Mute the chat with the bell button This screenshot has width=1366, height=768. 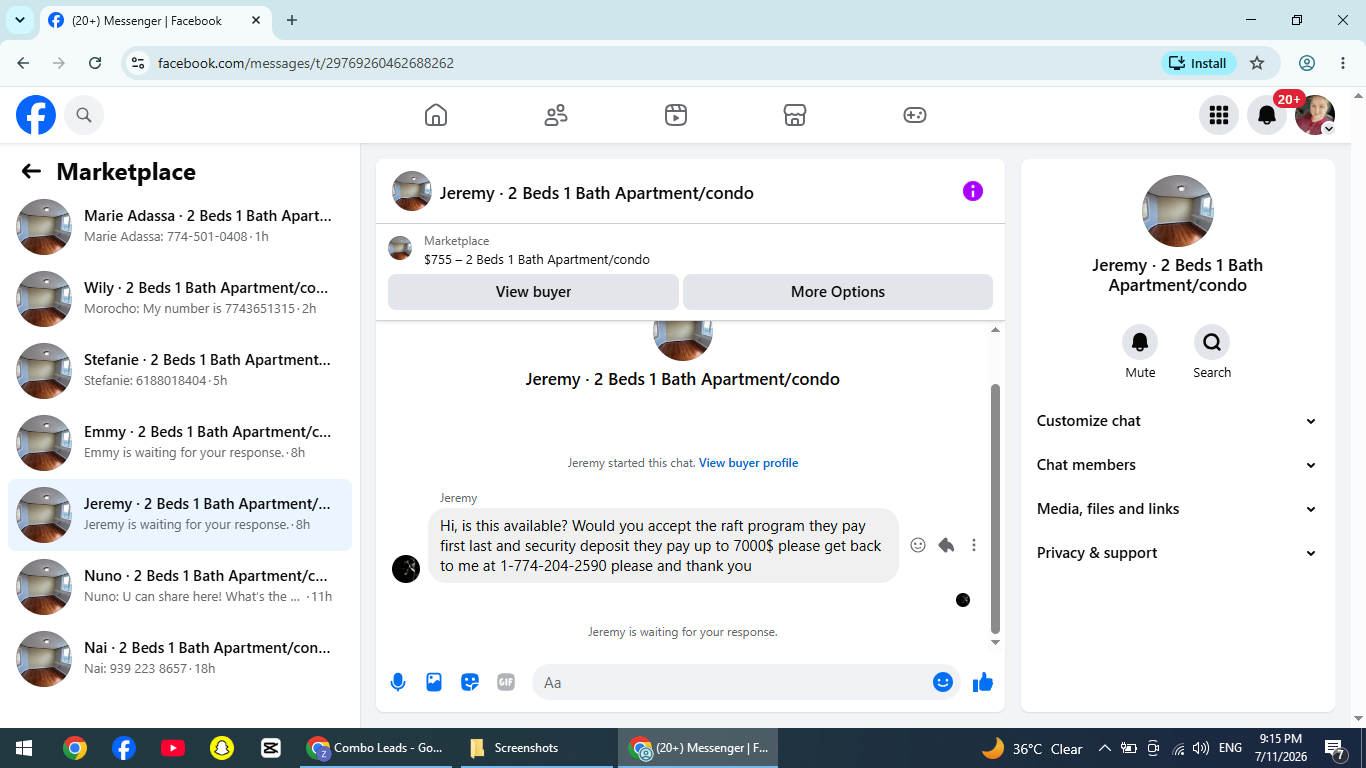coord(1140,342)
